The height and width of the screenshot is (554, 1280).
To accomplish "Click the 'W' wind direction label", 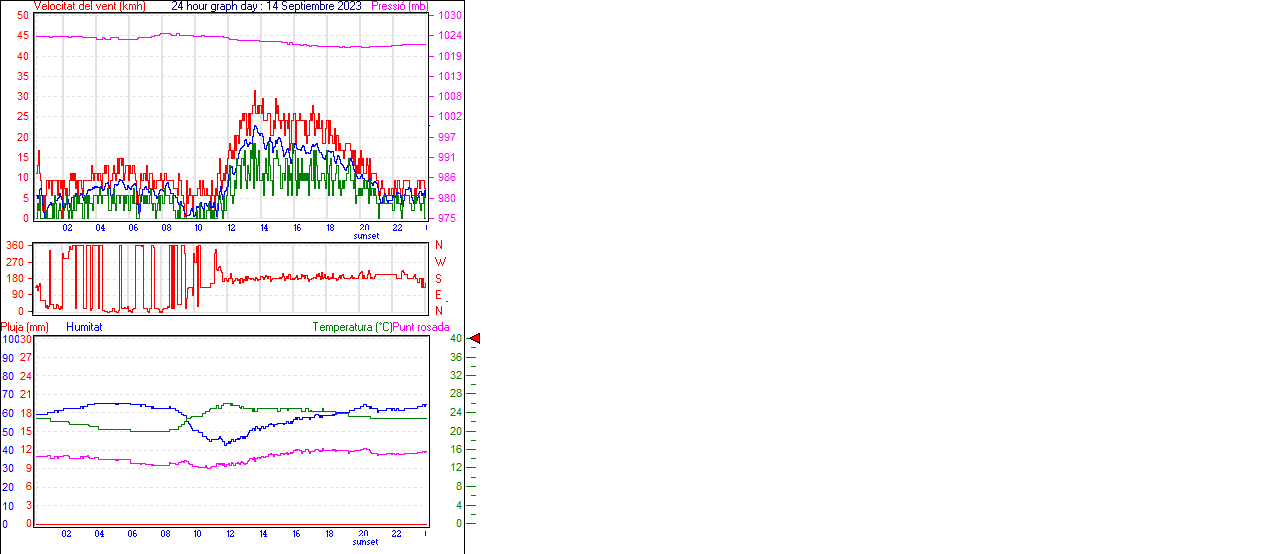I will (438, 262).
